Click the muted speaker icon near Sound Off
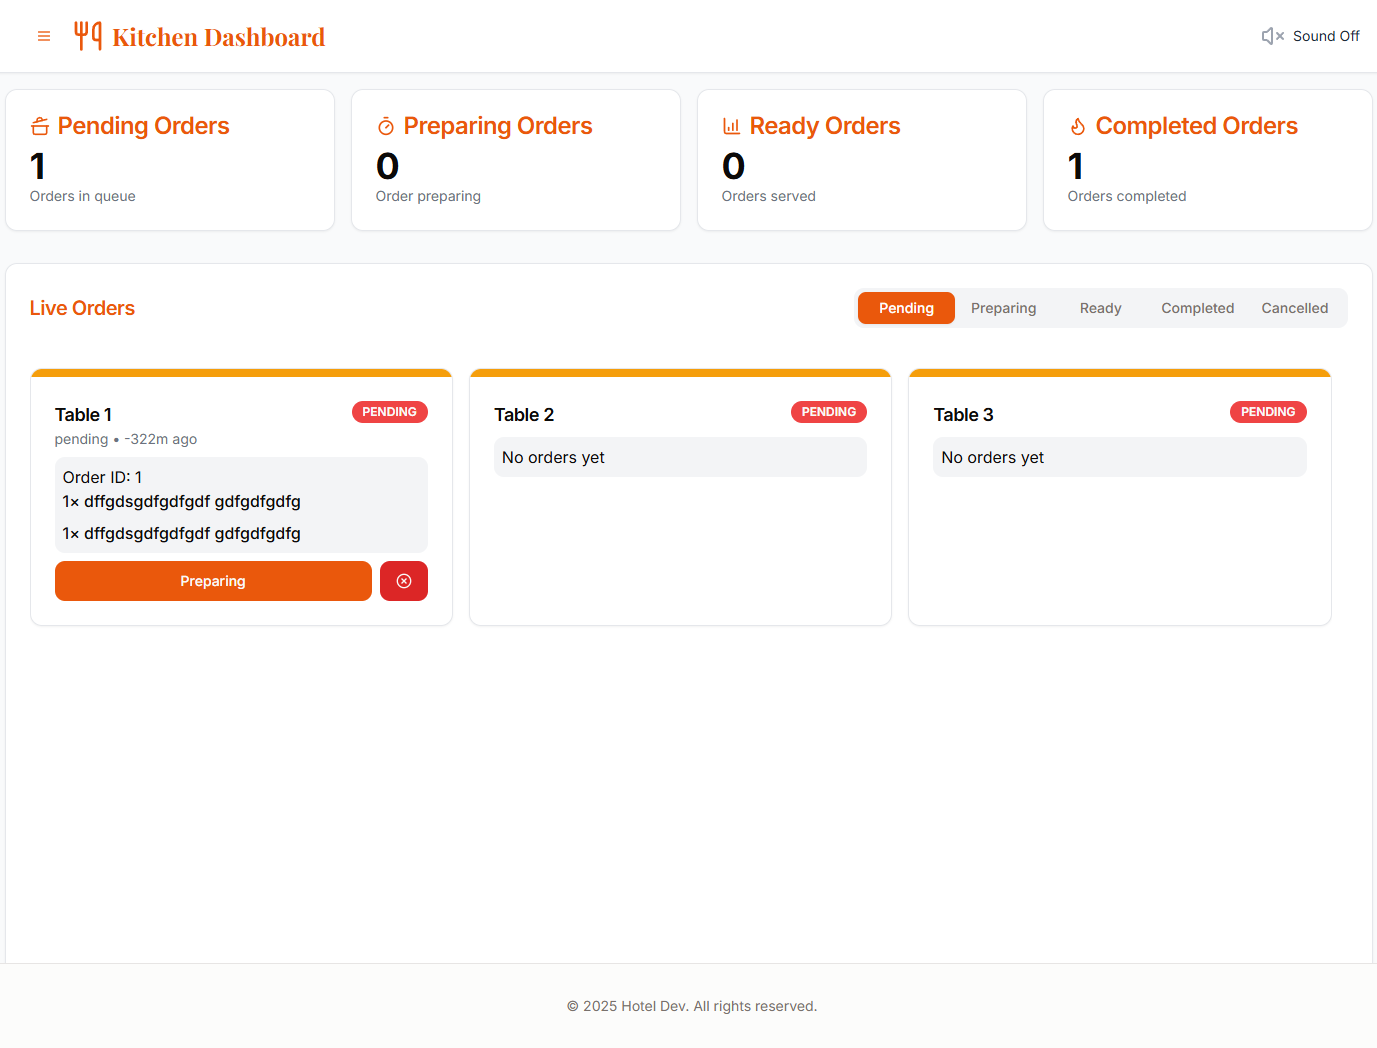This screenshot has height=1048, width=1377. (x=1271, y=36)
